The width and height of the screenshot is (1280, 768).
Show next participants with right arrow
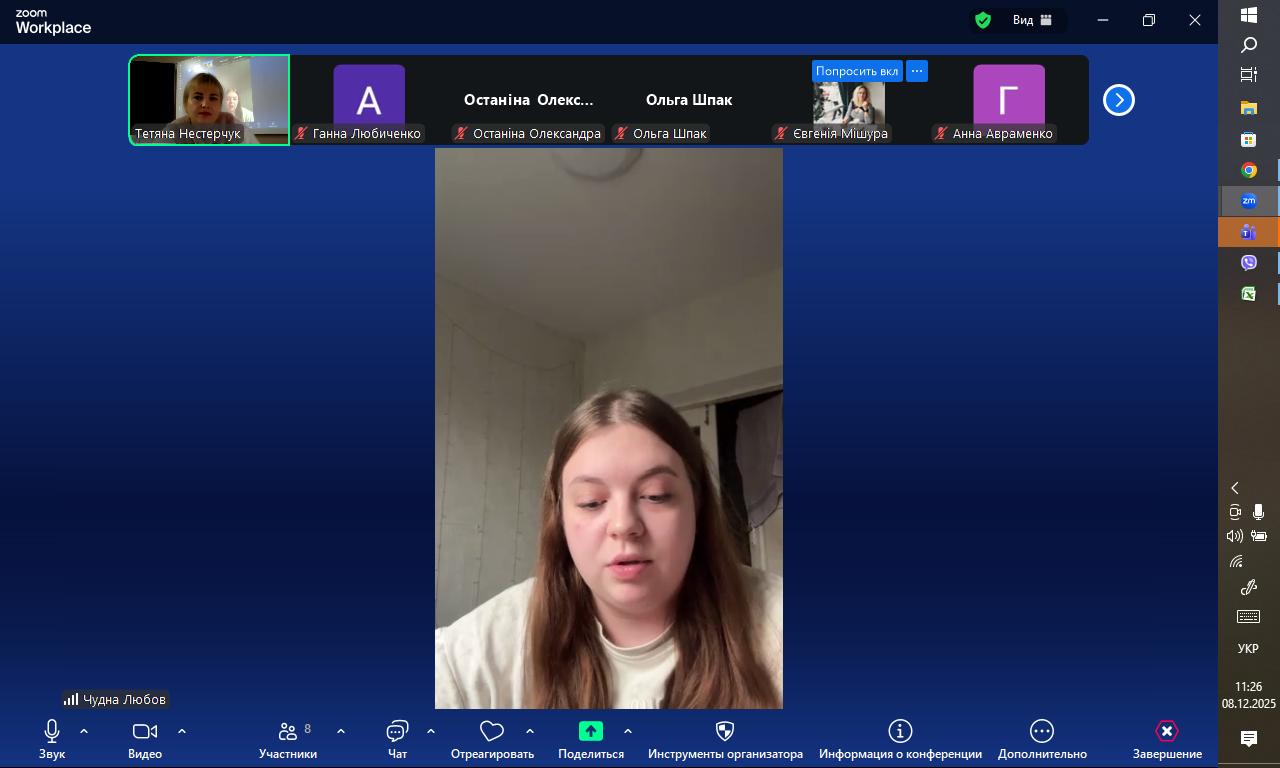point(1118,100)
